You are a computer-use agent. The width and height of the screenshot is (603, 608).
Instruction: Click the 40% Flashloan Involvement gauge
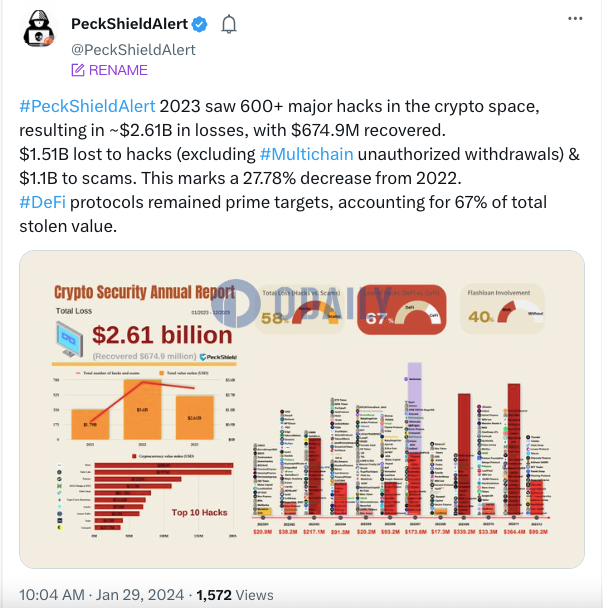click(502, 309)
